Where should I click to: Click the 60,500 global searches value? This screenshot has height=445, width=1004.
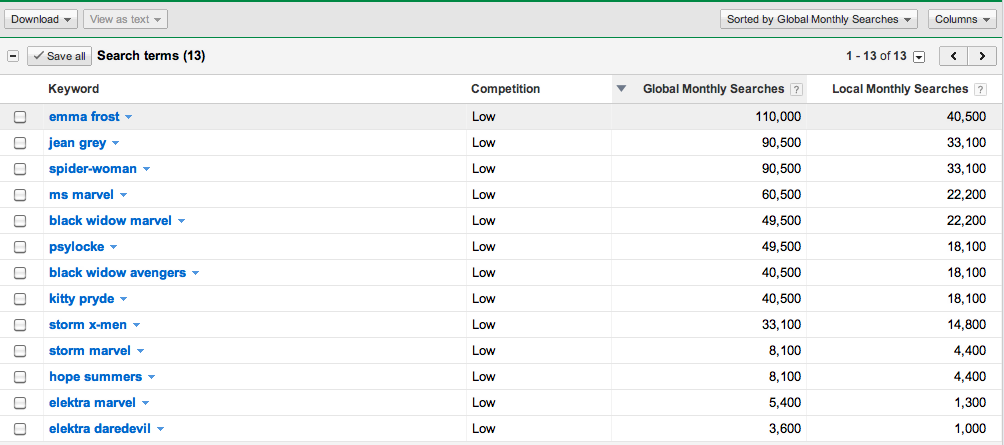pos(779,195)
